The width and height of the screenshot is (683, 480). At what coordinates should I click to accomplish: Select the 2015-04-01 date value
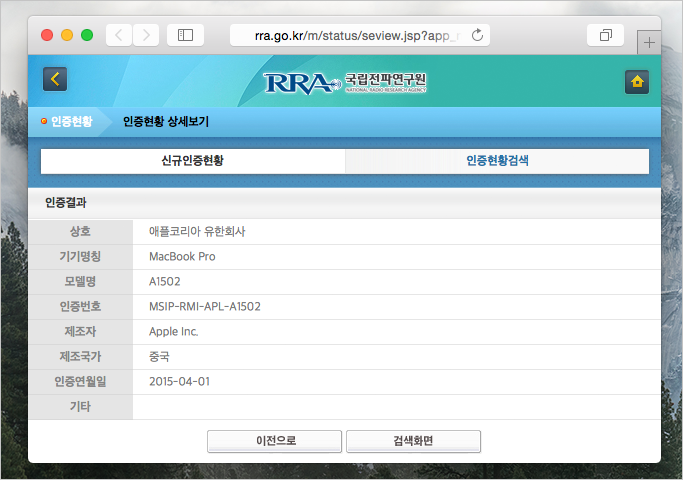[179, 382]
